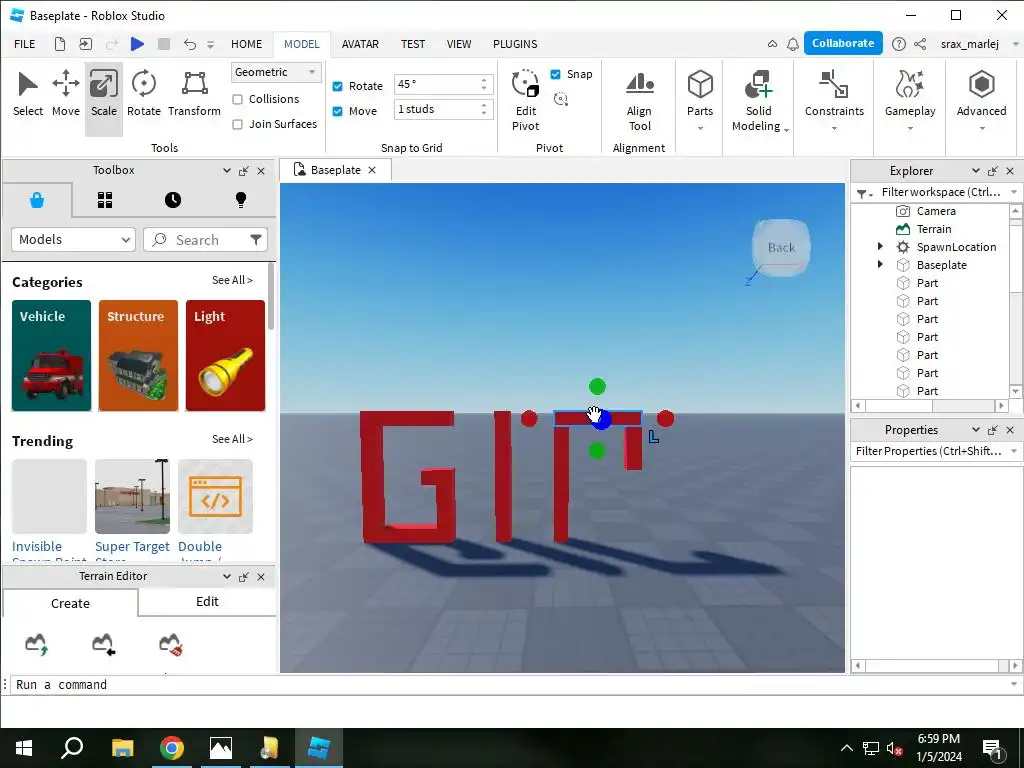
Task: Uncheck the pivot Snap checkbox
Action: pos(556,74)
